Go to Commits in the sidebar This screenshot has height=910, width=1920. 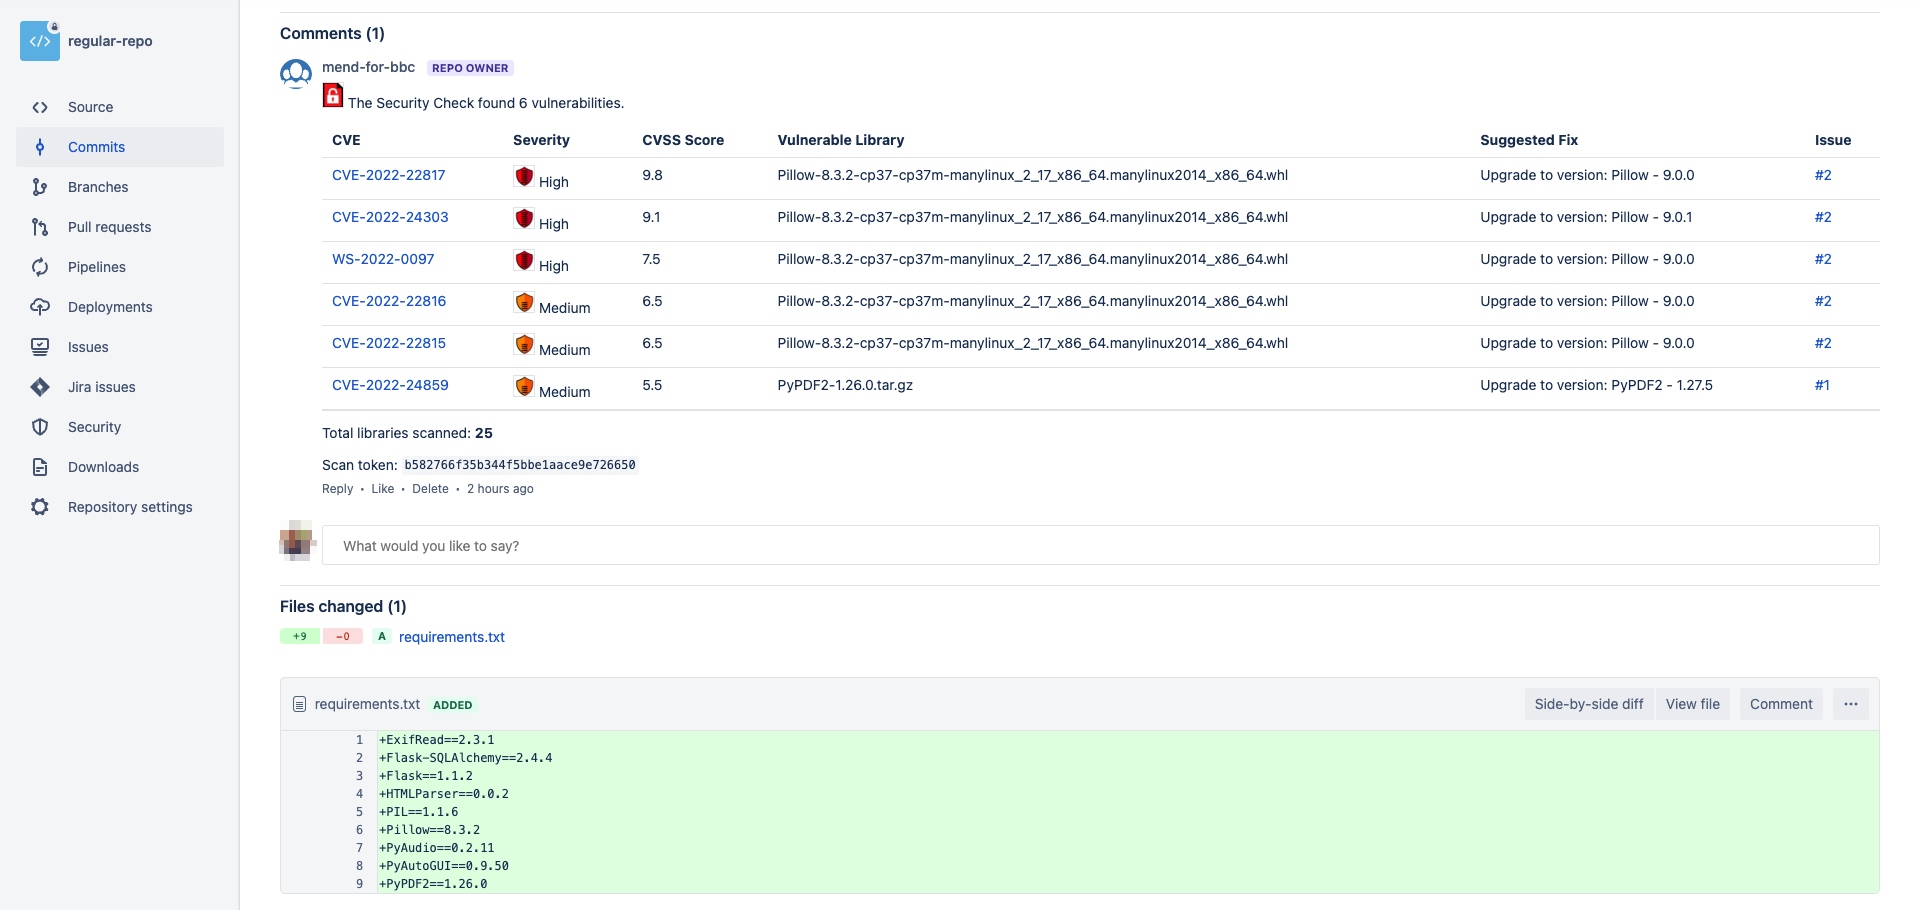pos(96,147)
